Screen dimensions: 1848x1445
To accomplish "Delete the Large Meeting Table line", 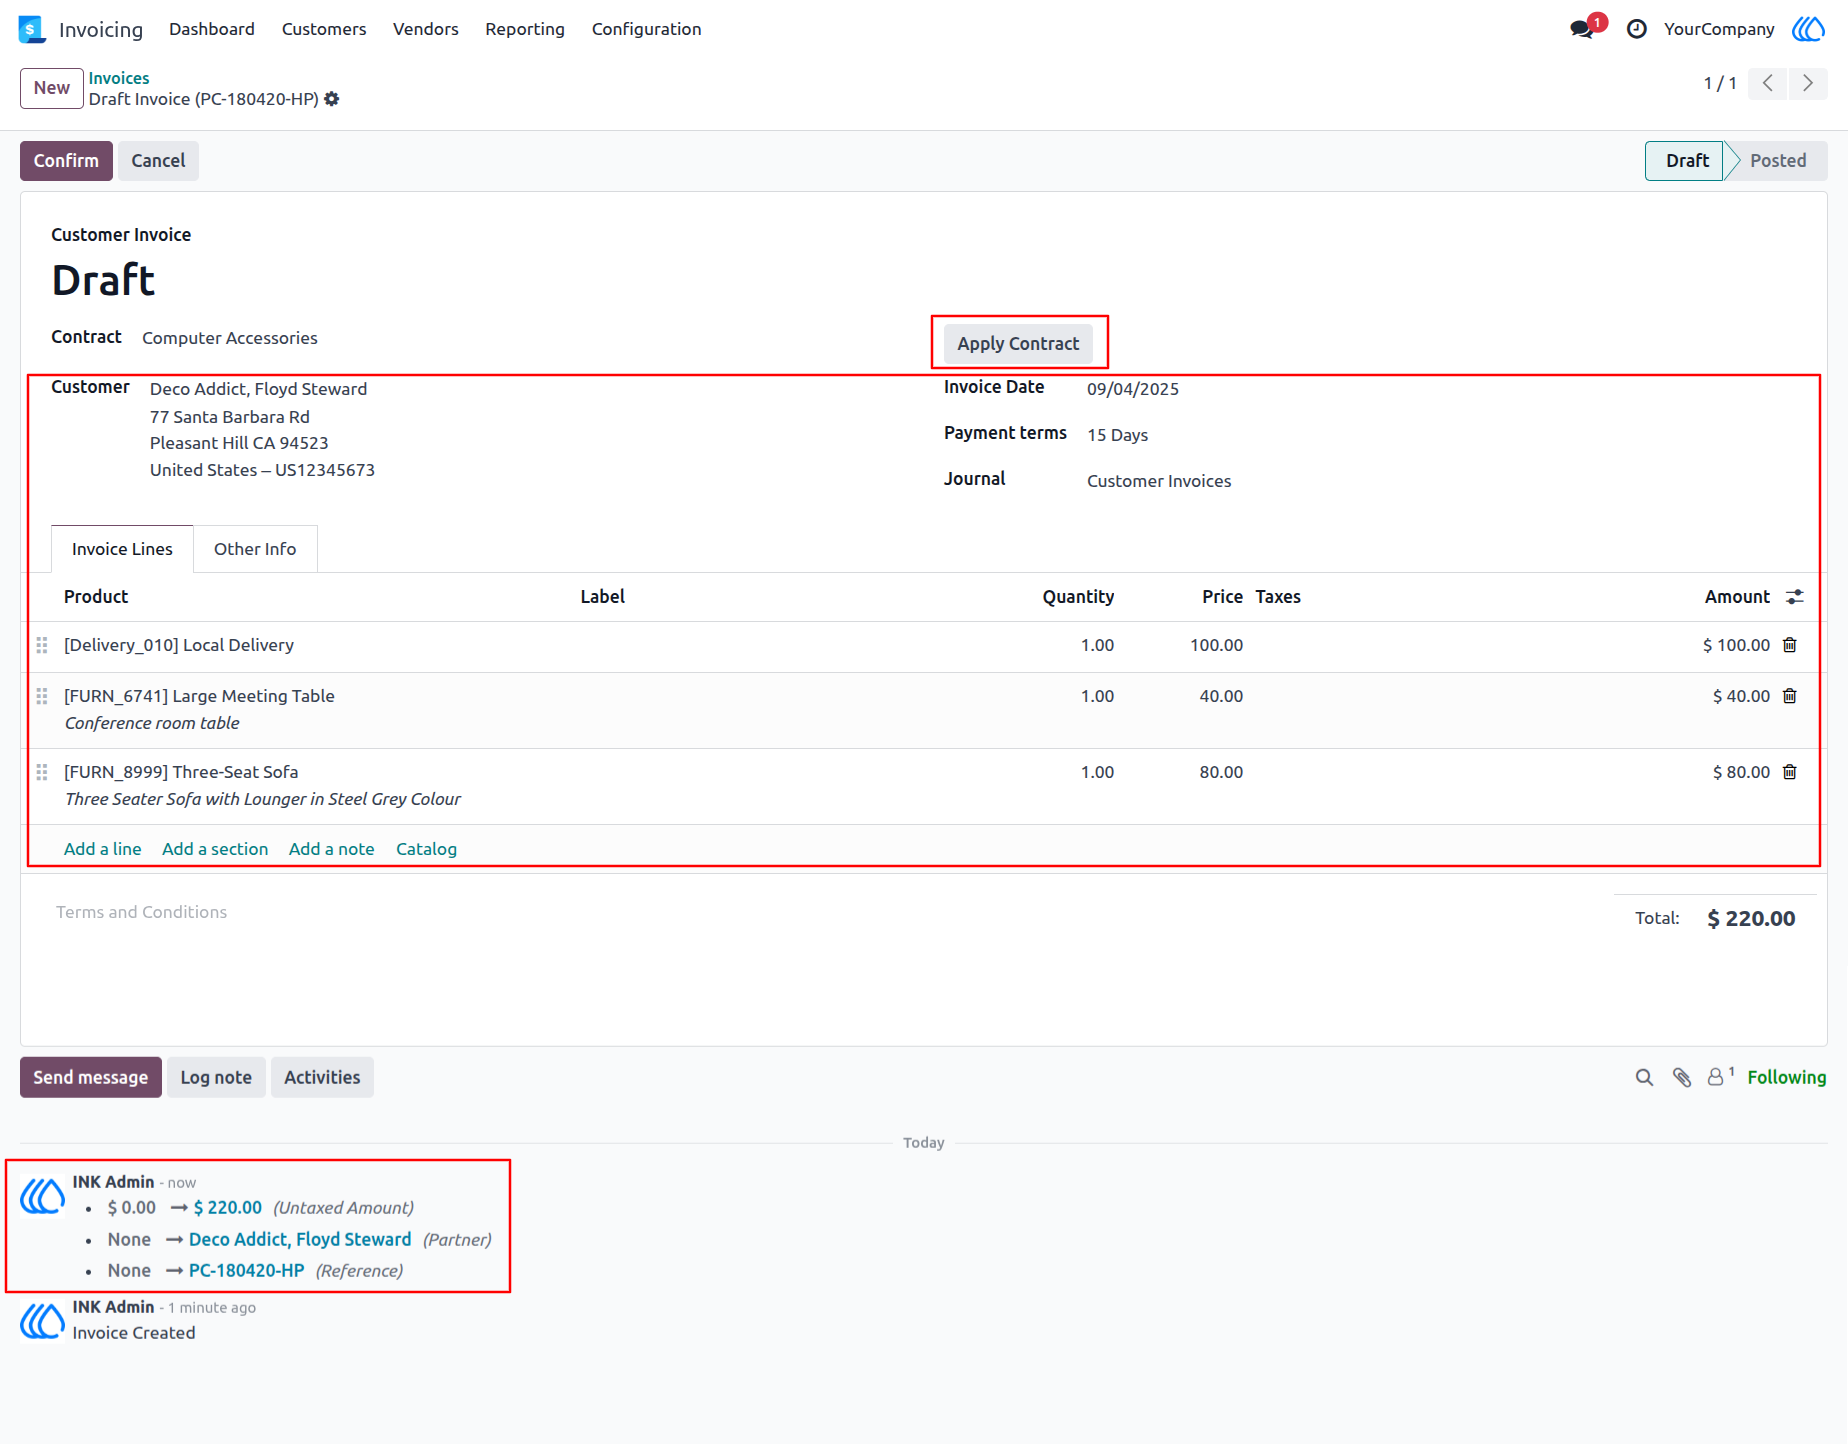I will pyautogui.click(x=1790, y=696).
